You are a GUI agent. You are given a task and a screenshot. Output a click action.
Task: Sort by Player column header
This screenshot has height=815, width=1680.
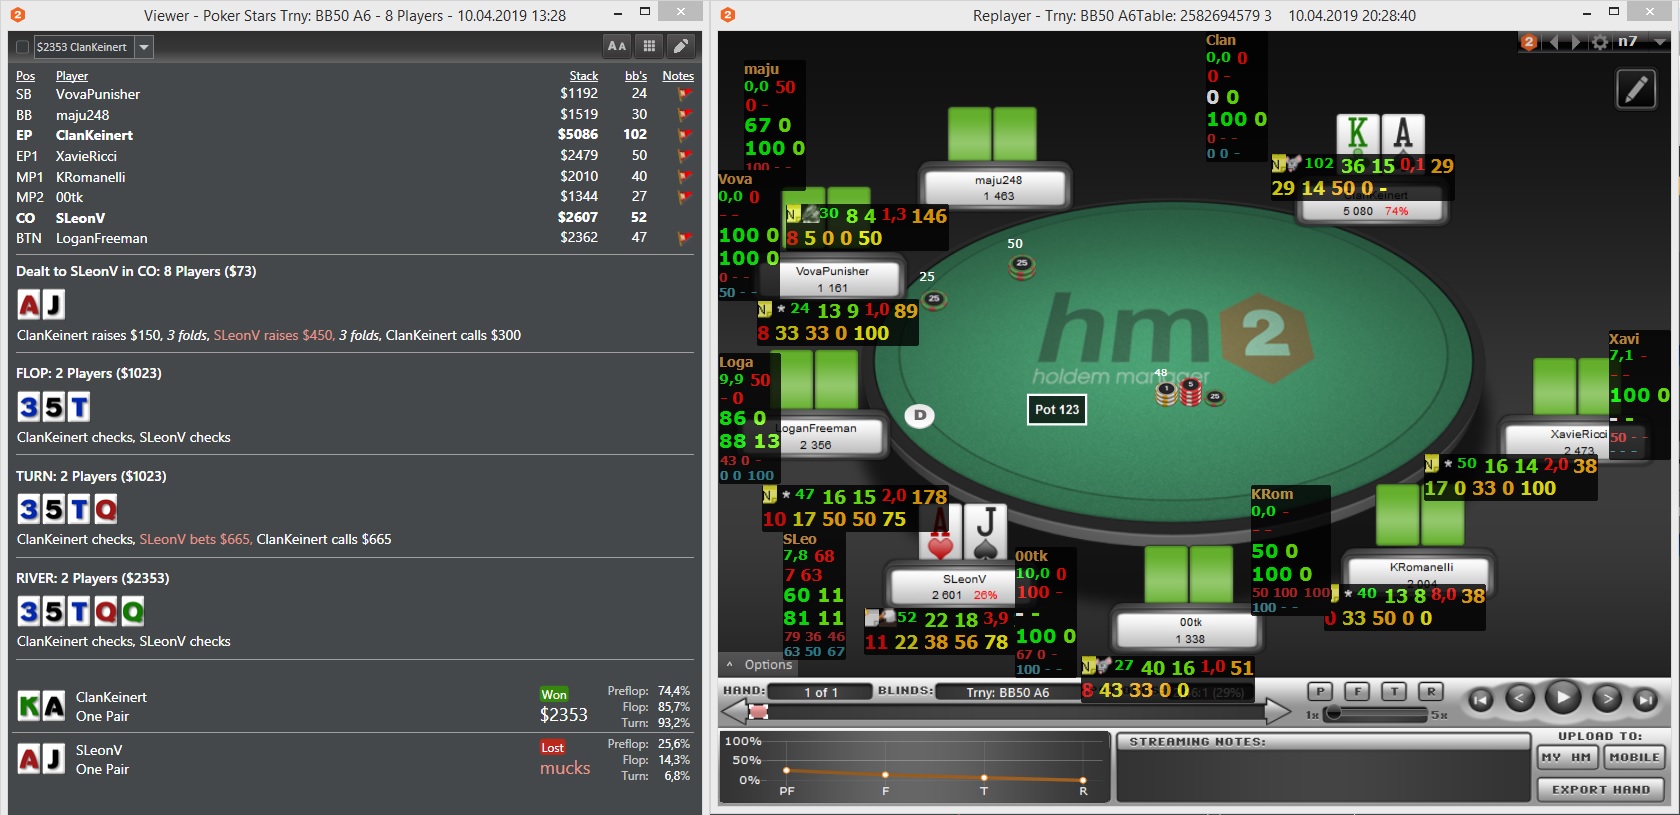click(x=72, y=76)
